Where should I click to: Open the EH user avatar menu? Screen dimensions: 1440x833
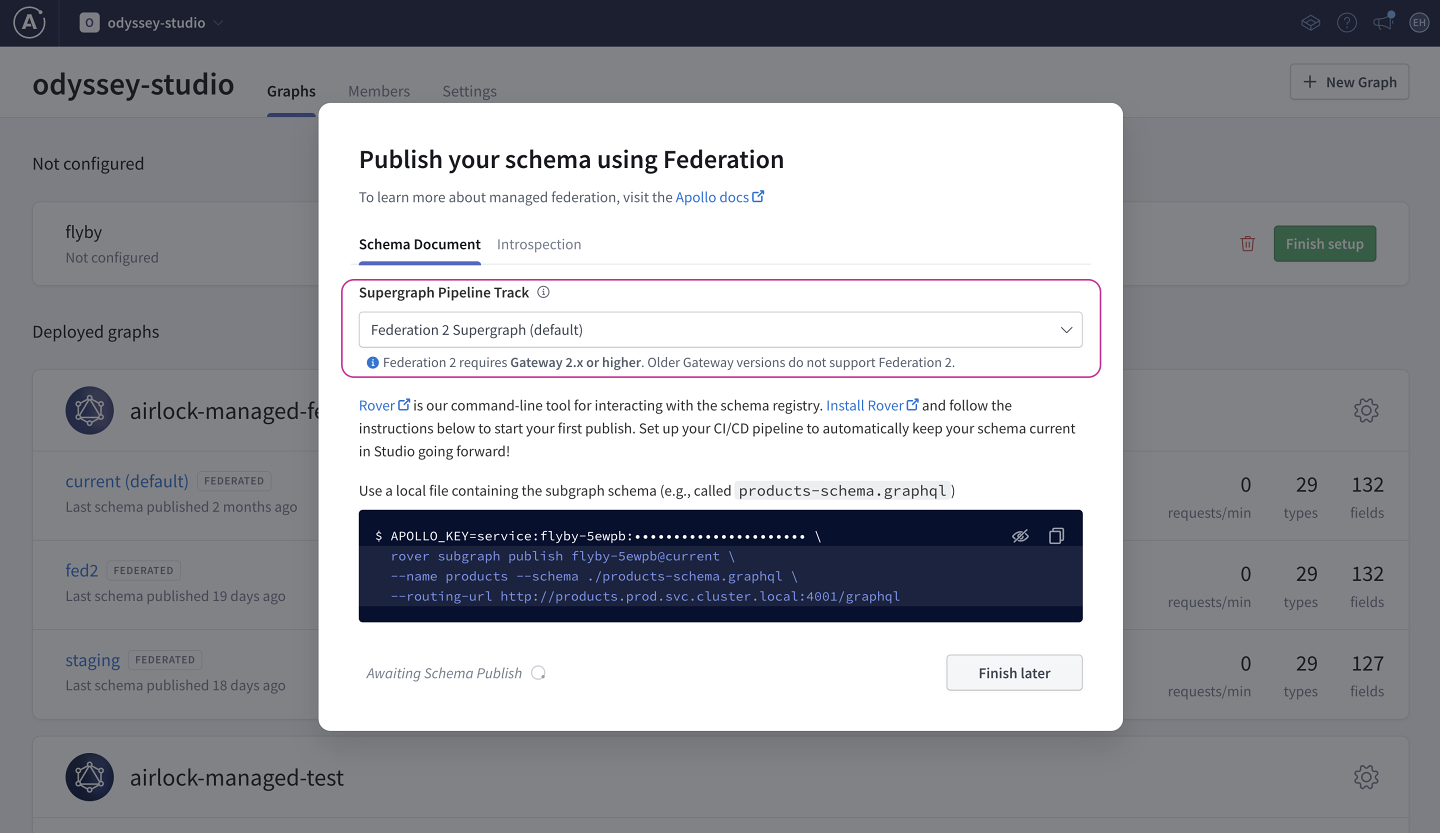pos(1419,22)
